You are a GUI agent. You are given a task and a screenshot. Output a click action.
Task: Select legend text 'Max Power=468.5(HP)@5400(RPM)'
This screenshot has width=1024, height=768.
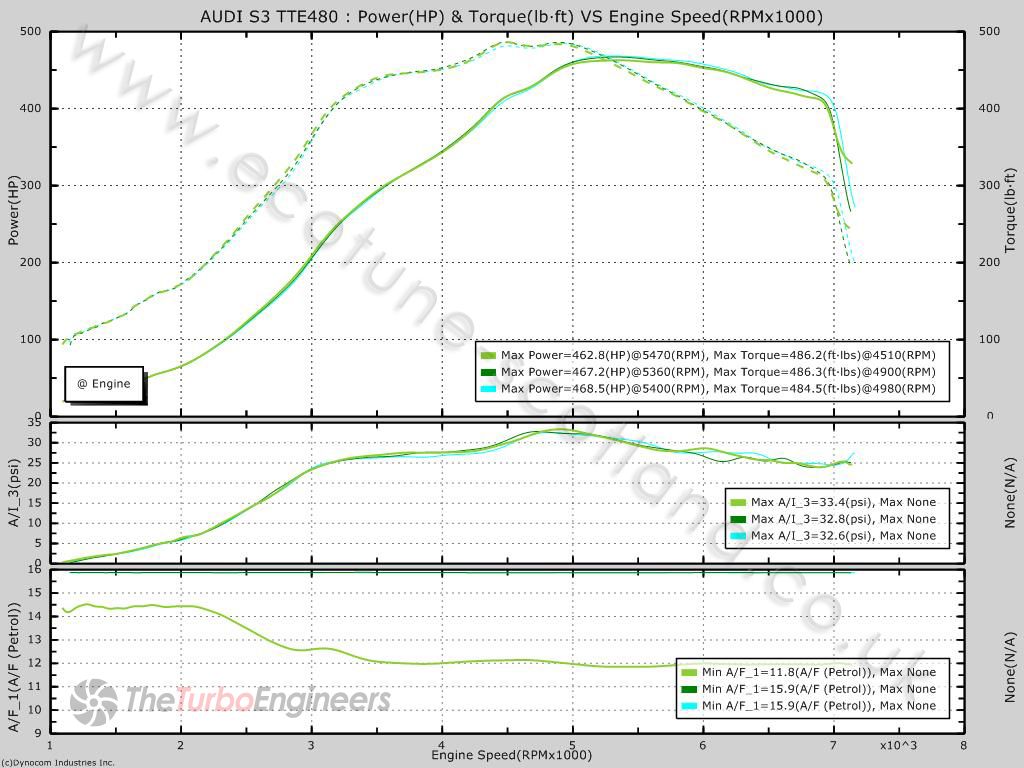(603, 389)
